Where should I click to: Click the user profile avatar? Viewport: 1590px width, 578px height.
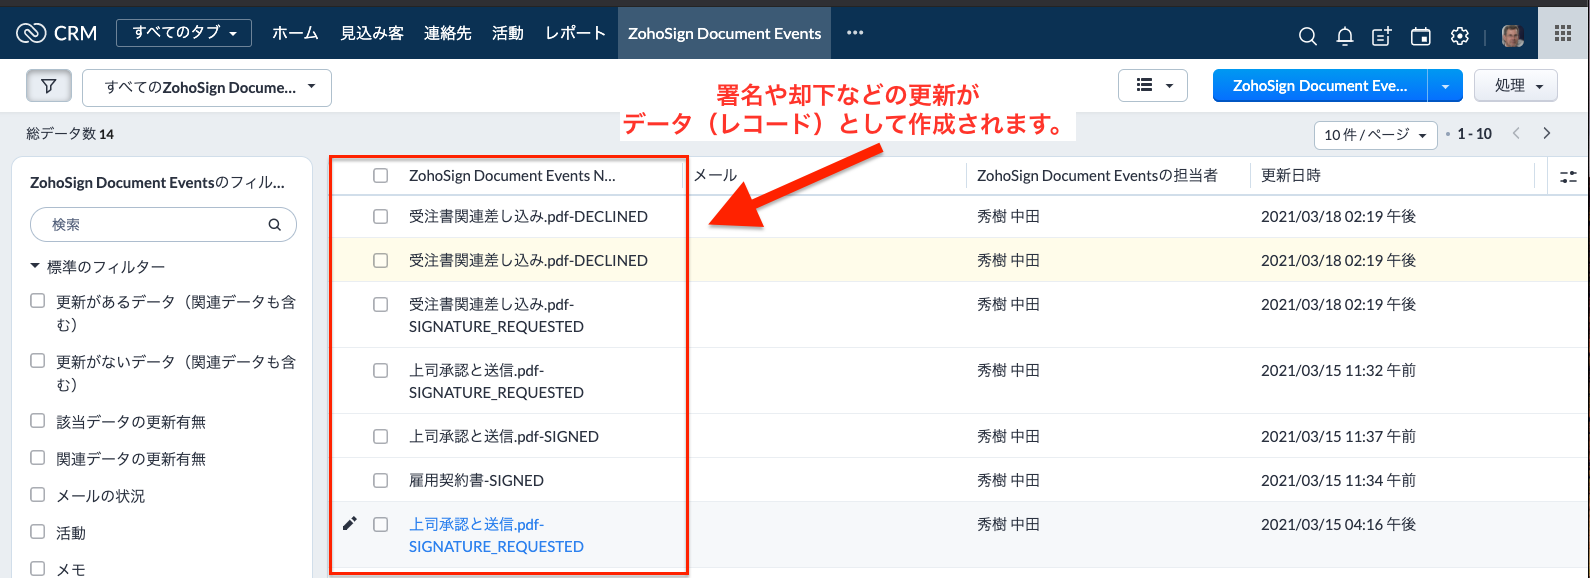(1513, 36)
